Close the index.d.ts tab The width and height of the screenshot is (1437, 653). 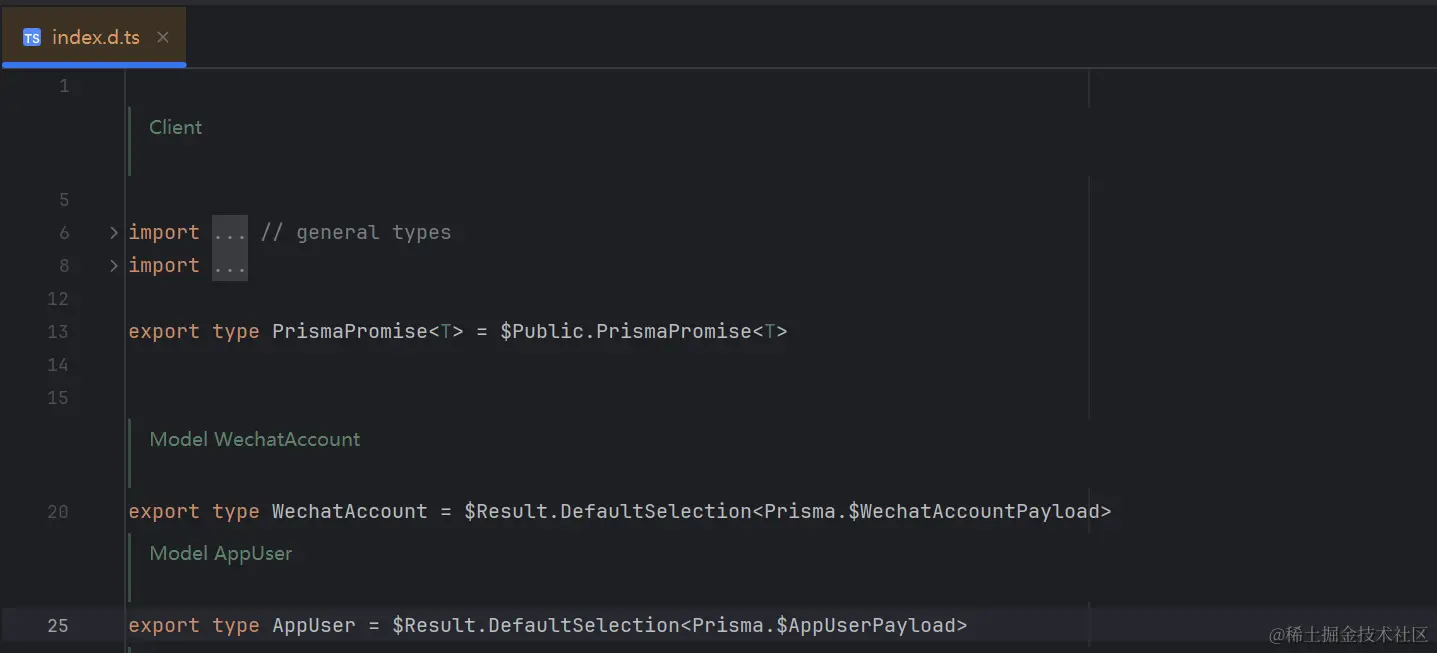[x=163, y=38]
